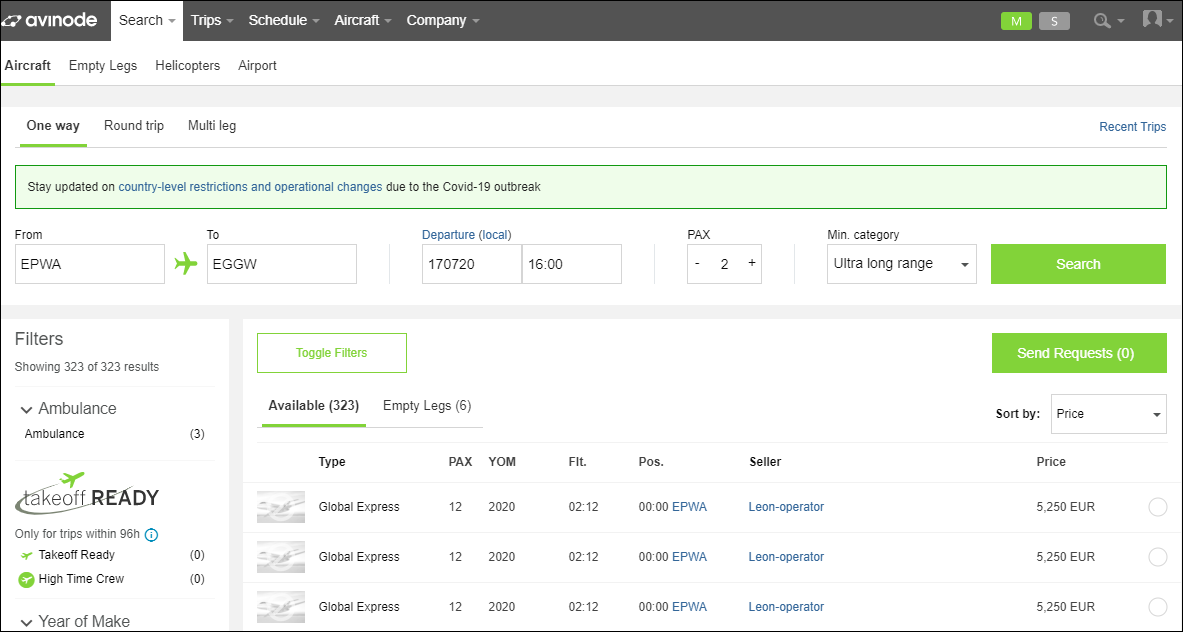The image size is (1183, 632).
Task: Open the Aircraft dropdown in top bar
Action: pyautogui.click(x=363, y=20)
